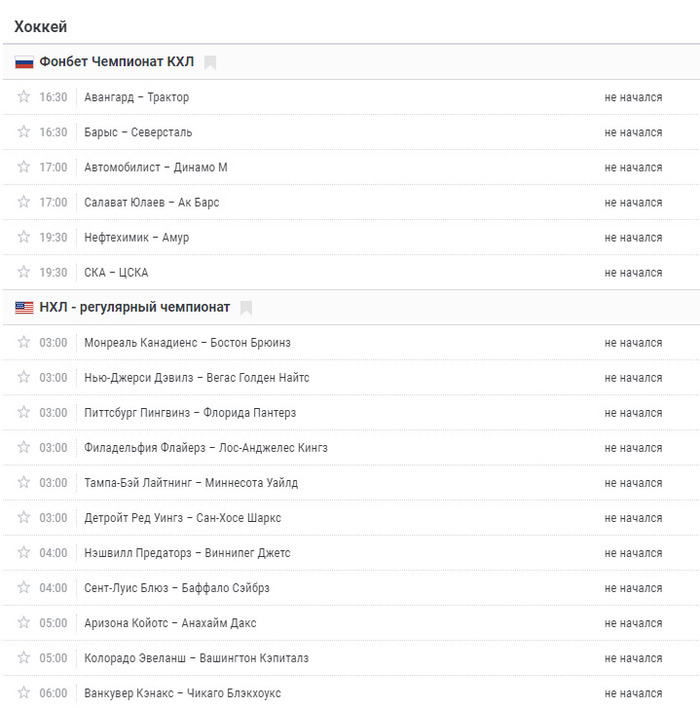Click the Russian flag icon

(x=24, y=62)
